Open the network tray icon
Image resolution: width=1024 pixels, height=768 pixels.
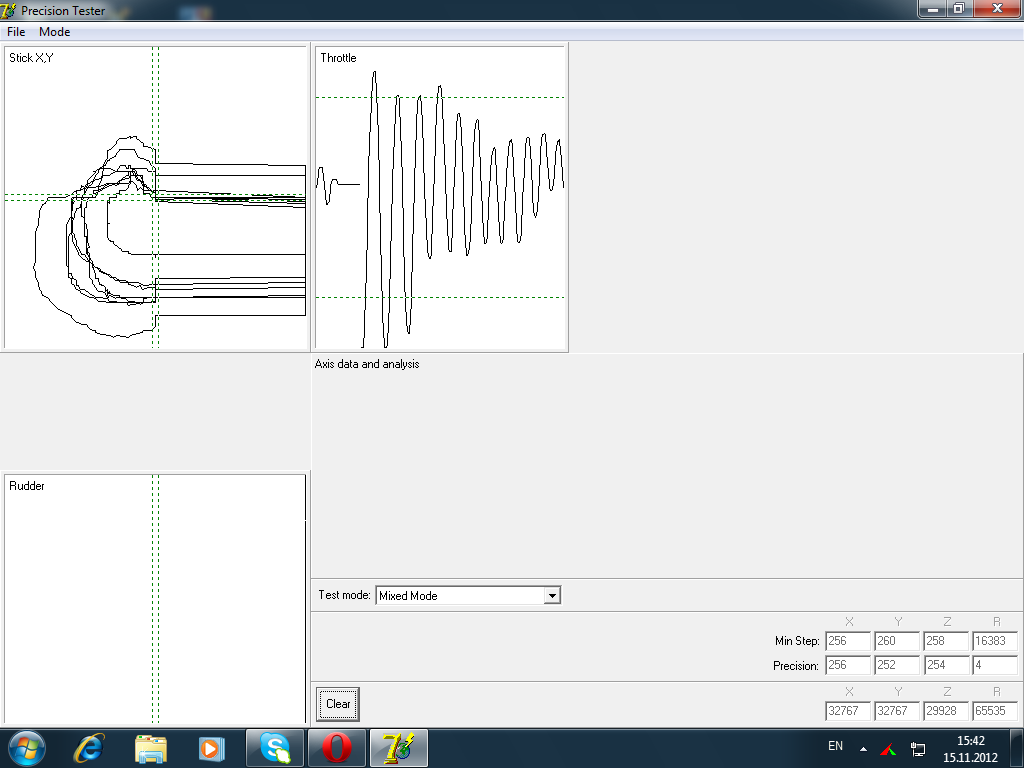click(x=918, y=748)
